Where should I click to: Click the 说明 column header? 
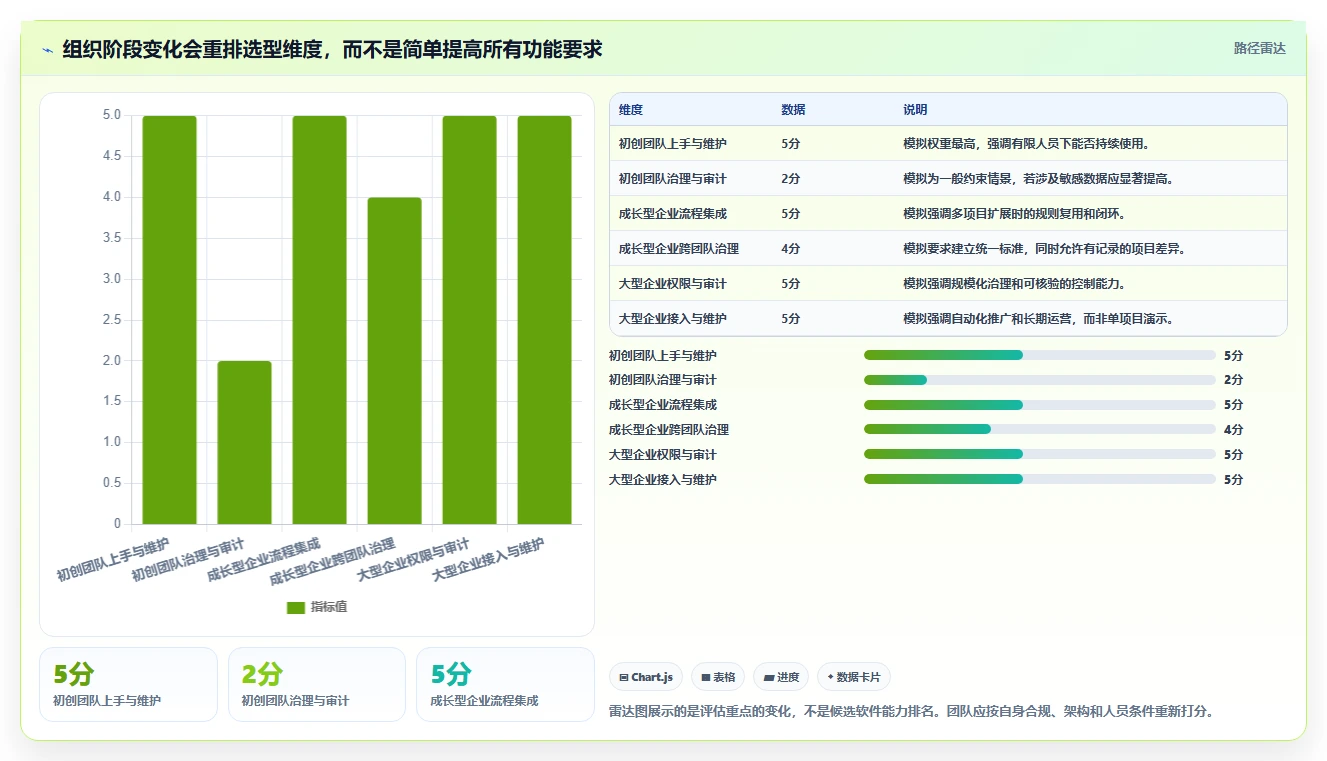click(915, 110)
